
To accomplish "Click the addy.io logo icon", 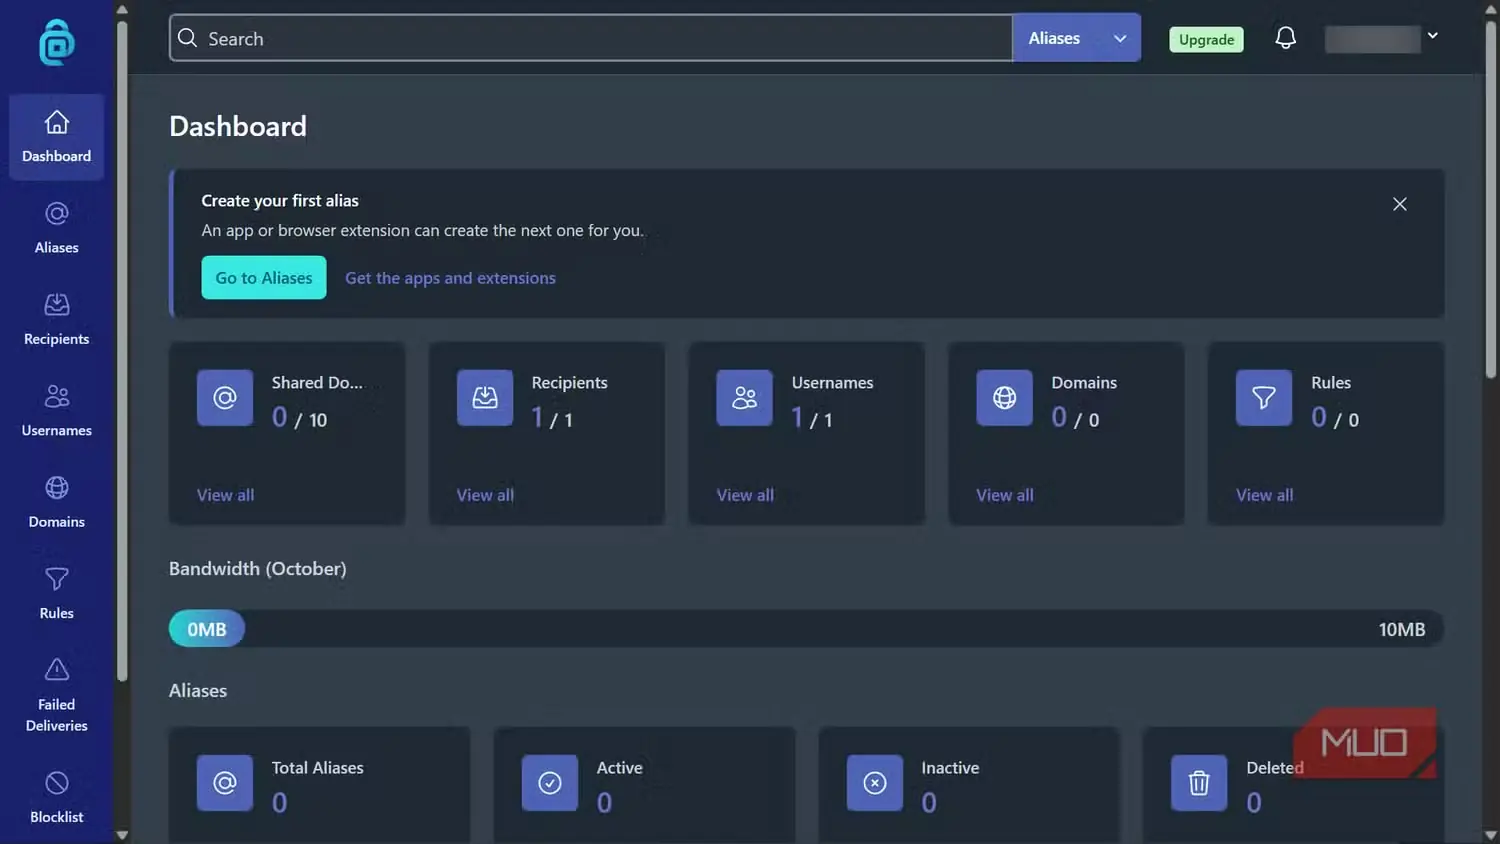I will tap(57, 42).
